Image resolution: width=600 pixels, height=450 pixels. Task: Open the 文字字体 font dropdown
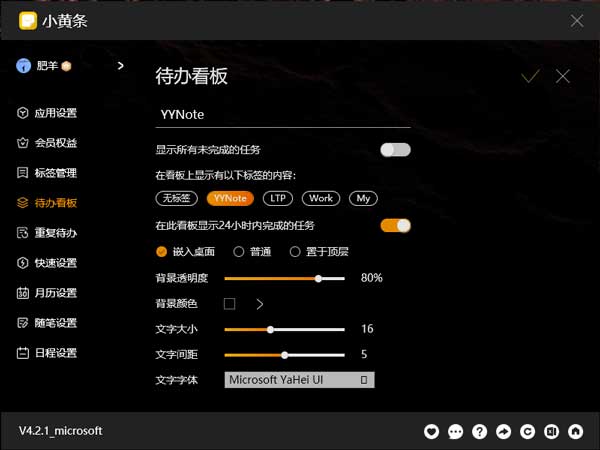tap(299, 380)
